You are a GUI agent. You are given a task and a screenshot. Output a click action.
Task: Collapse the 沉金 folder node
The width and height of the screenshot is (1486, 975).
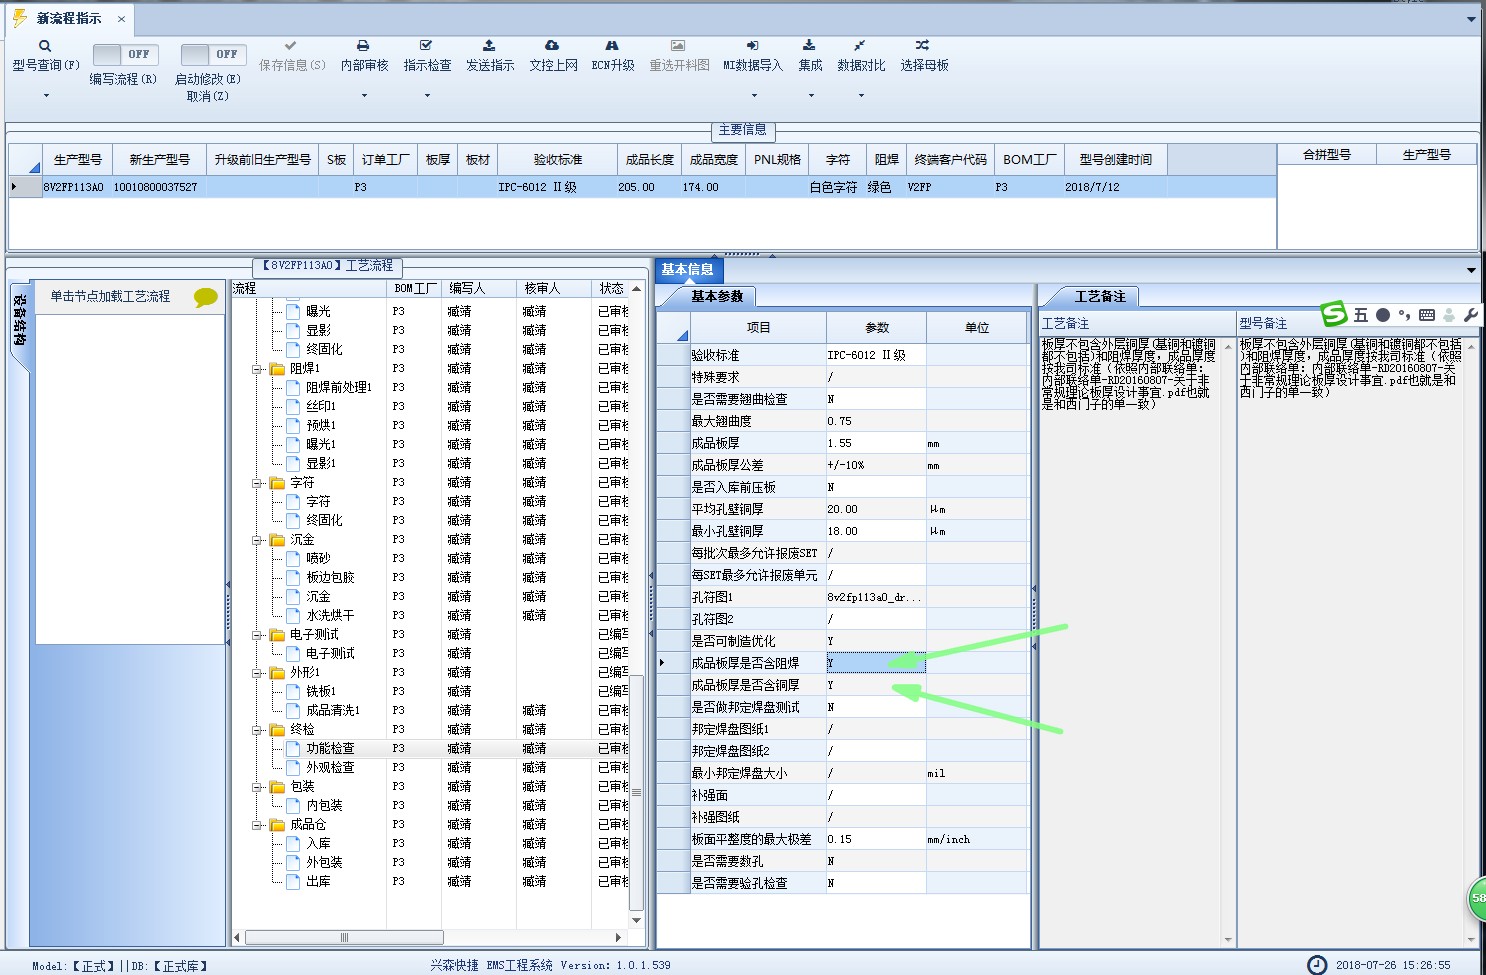(x=257, y=540)
